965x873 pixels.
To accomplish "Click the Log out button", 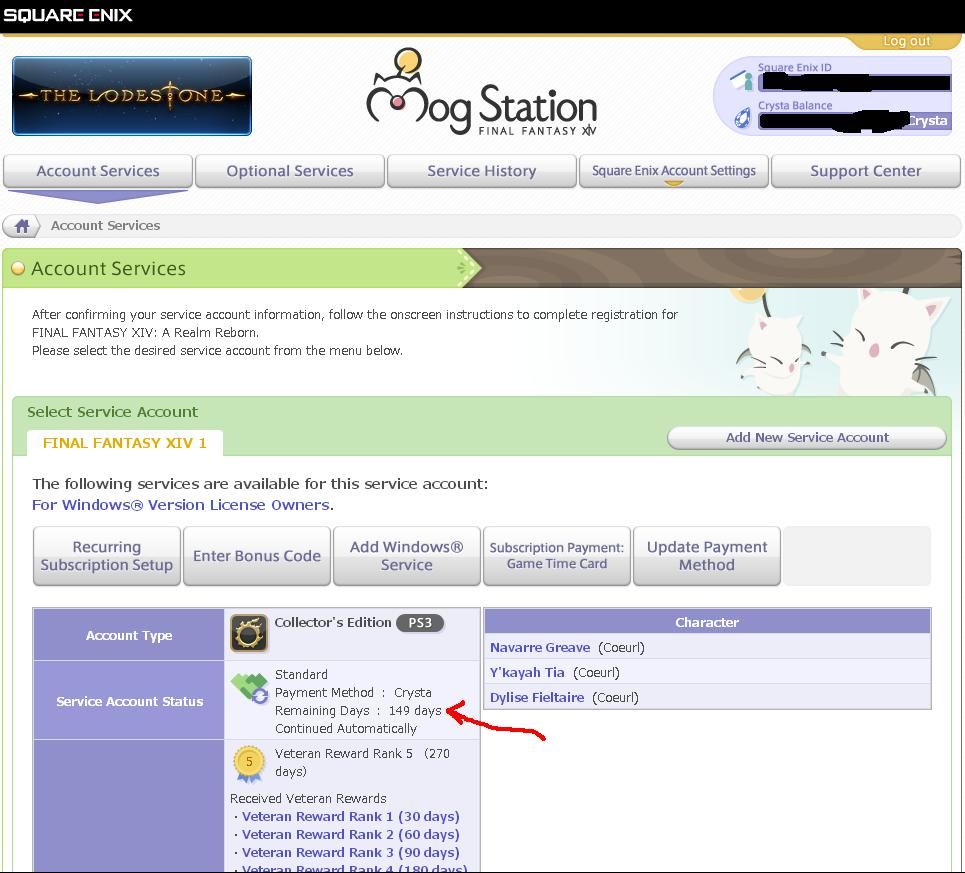I will point(907,41).
